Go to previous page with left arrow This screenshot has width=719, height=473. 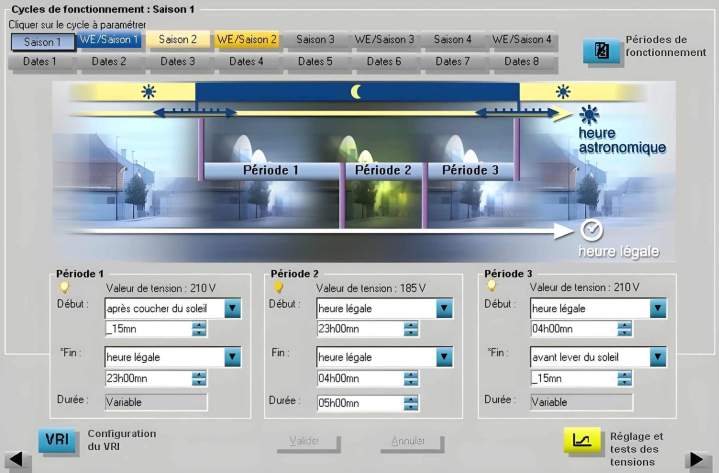(x=17, y=460)
